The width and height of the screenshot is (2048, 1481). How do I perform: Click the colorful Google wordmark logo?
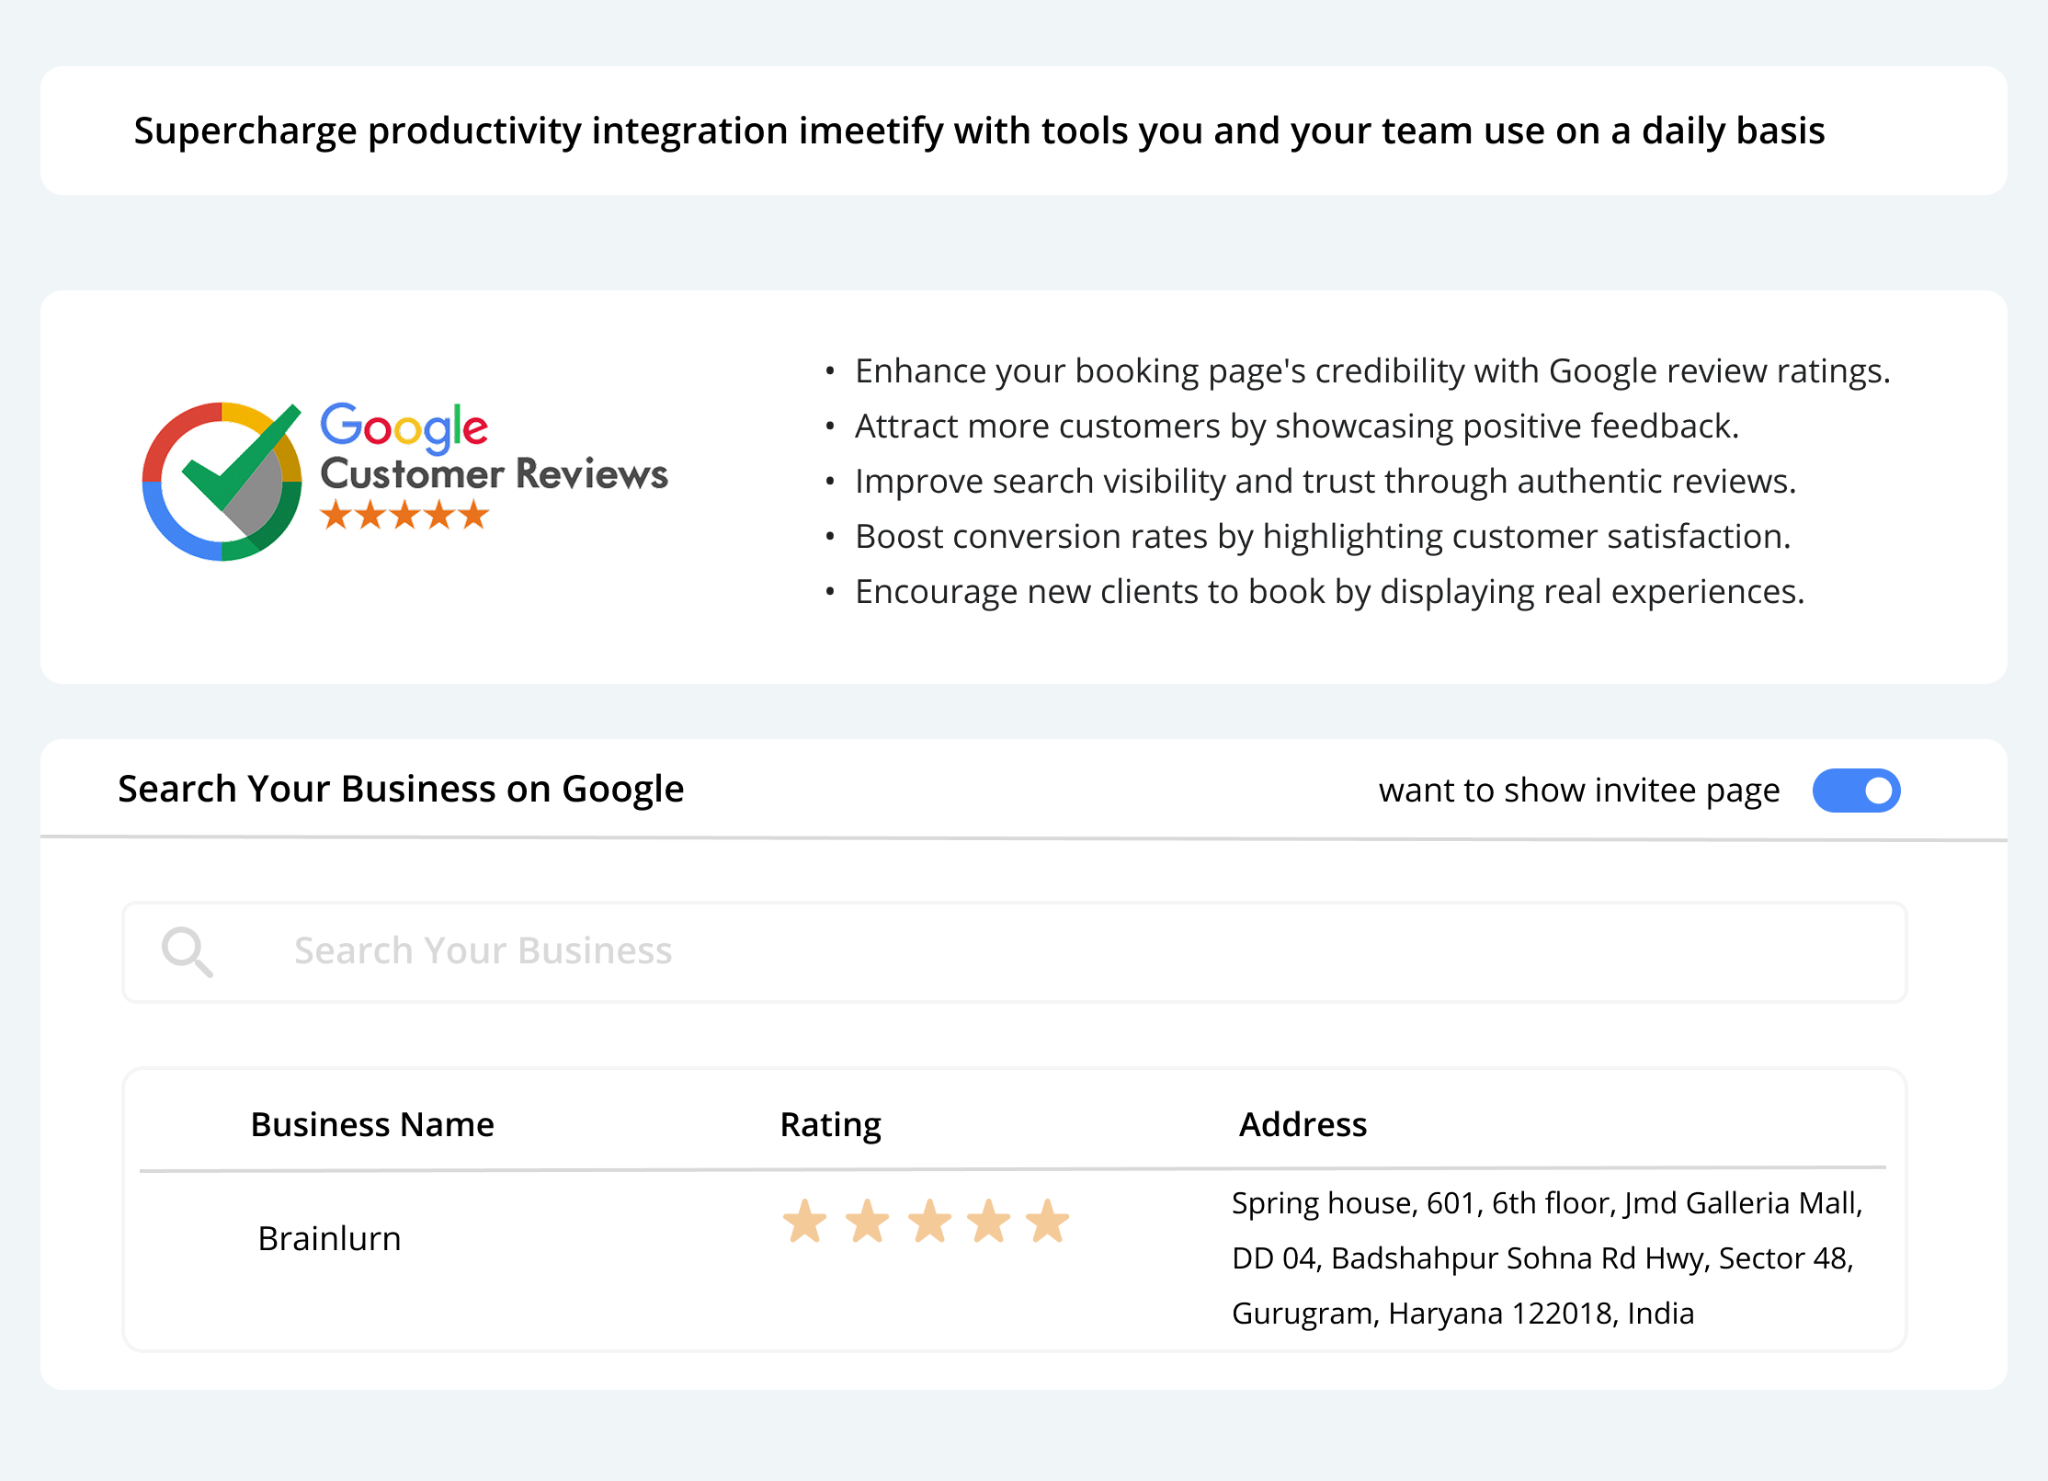point(404,427)
